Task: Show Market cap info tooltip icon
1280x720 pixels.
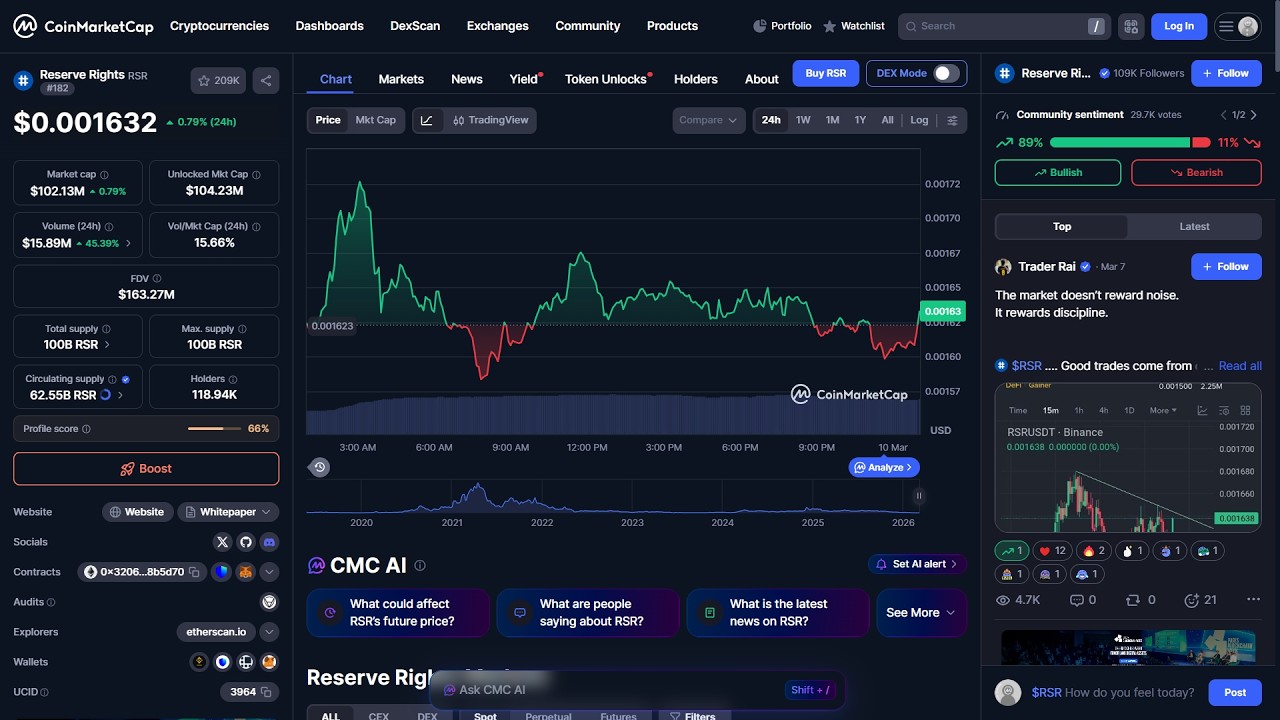Action: coord(104,175)
